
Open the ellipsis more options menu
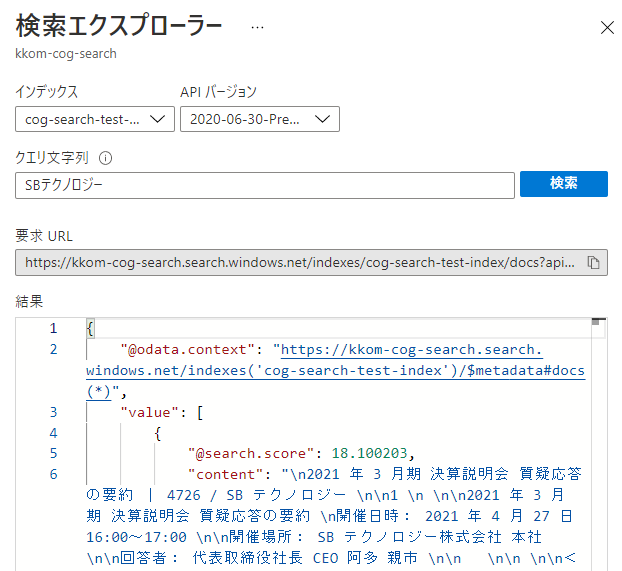pos(257,27)
